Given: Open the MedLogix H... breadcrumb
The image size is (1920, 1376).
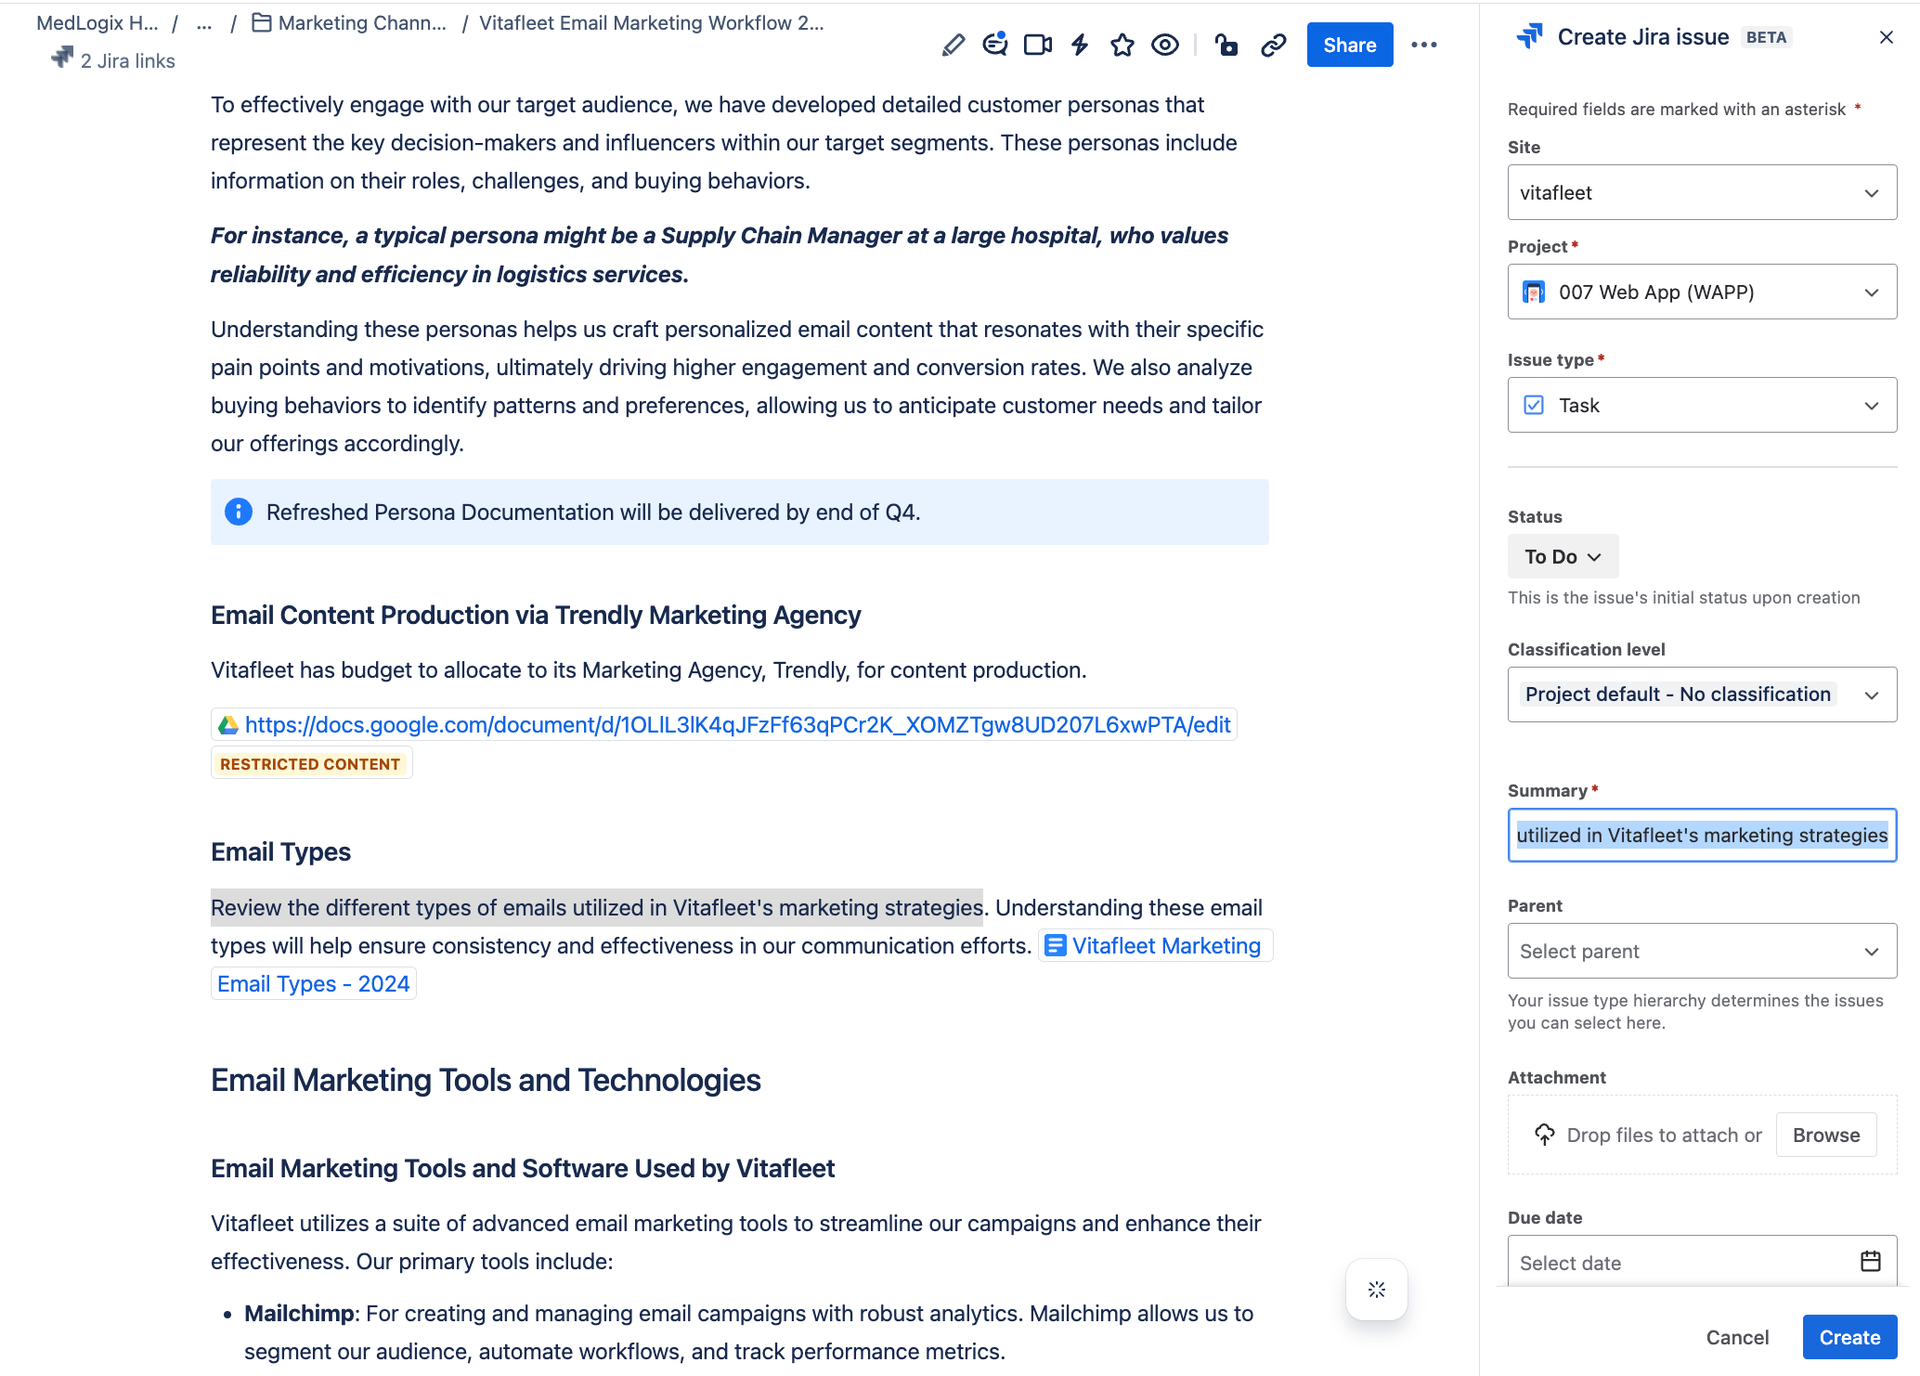Looking at the screenshot, I should pos(96,22).
